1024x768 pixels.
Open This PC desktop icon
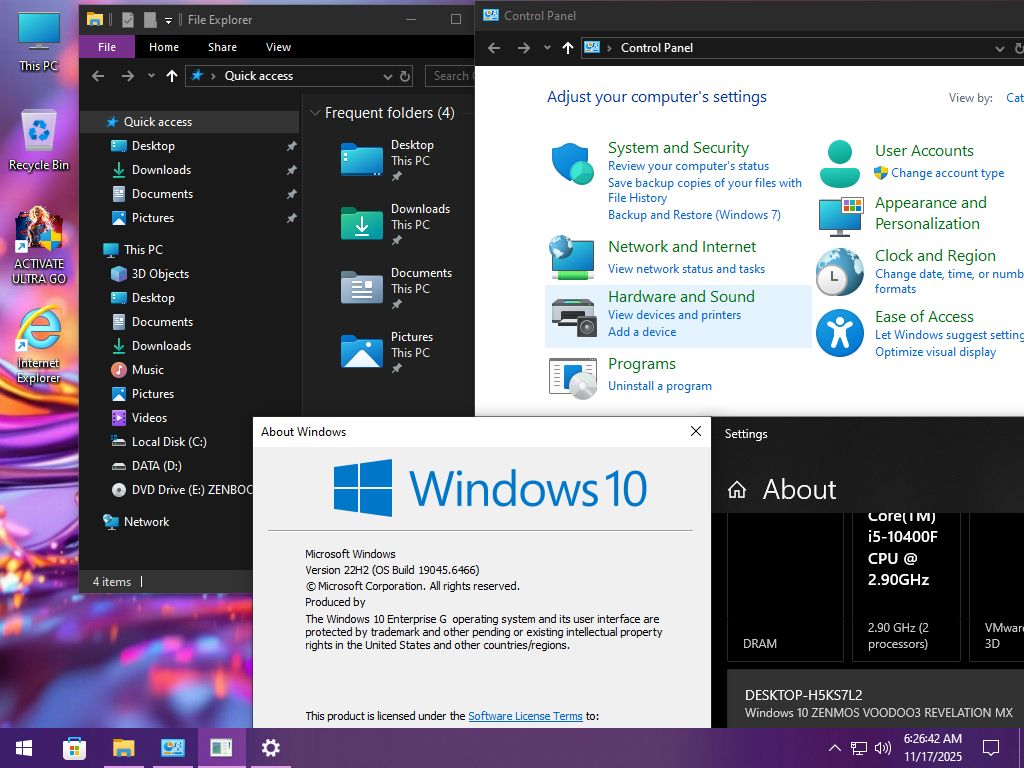coord(39,40)
